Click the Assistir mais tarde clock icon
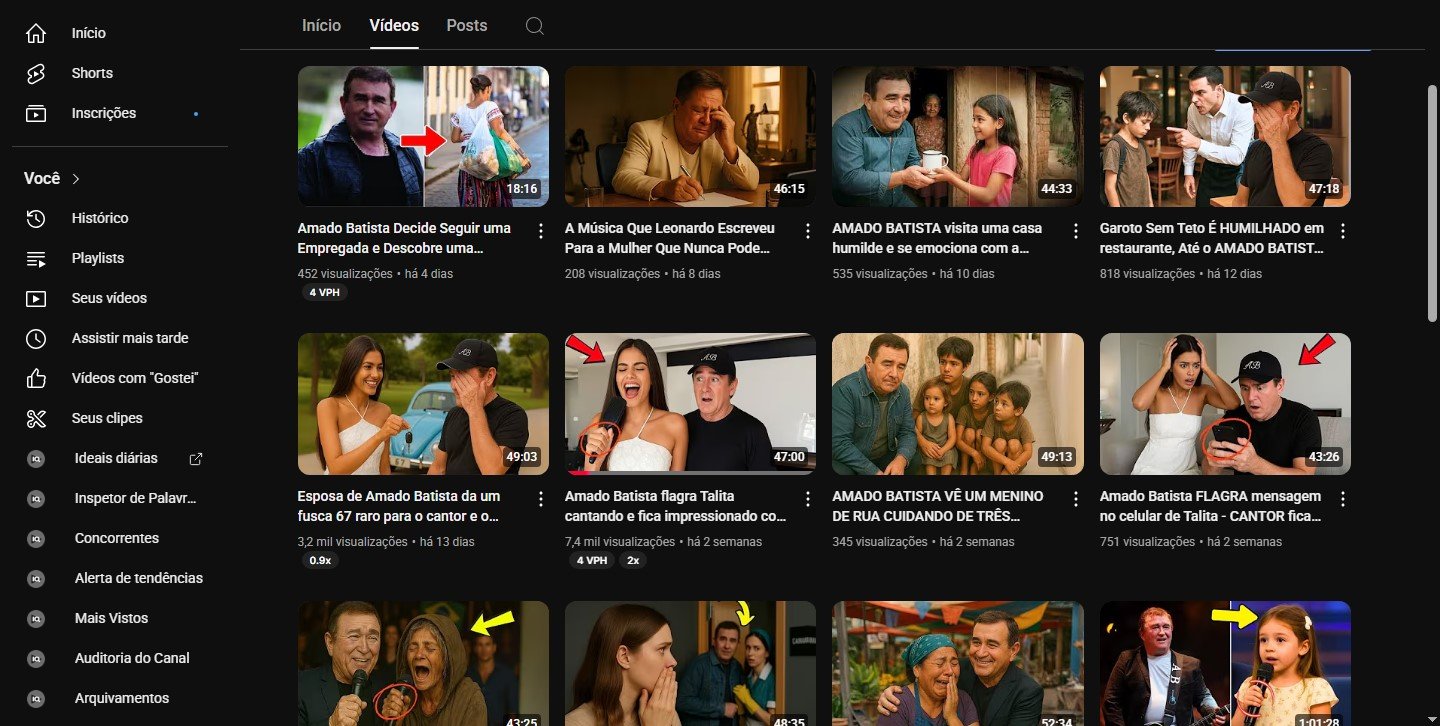The image size is (1440, 726). pyautogui.click(x=36, y=338)
